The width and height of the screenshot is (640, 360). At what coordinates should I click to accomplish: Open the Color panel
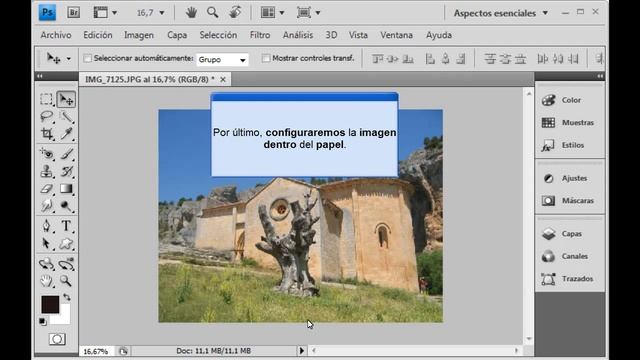pos(570,100)
